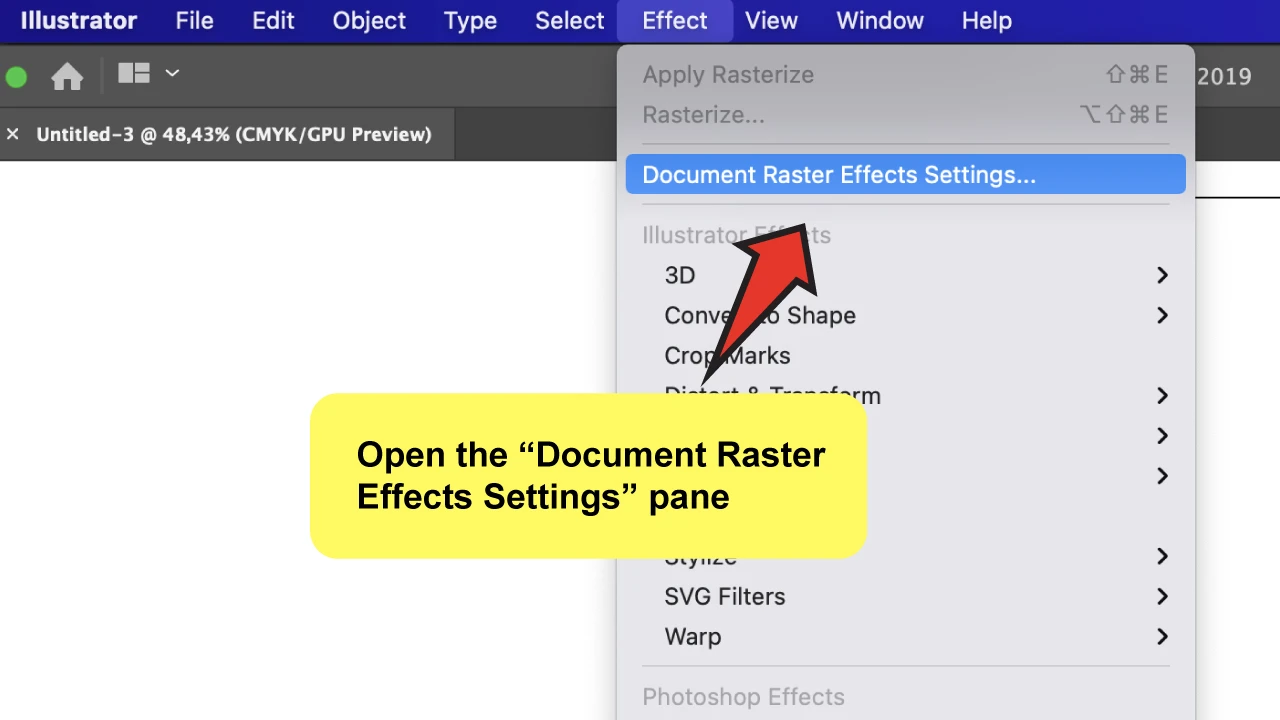The image size is (1280, 720).
Task: Click the green window zoom button
Action: coord(16,77)
